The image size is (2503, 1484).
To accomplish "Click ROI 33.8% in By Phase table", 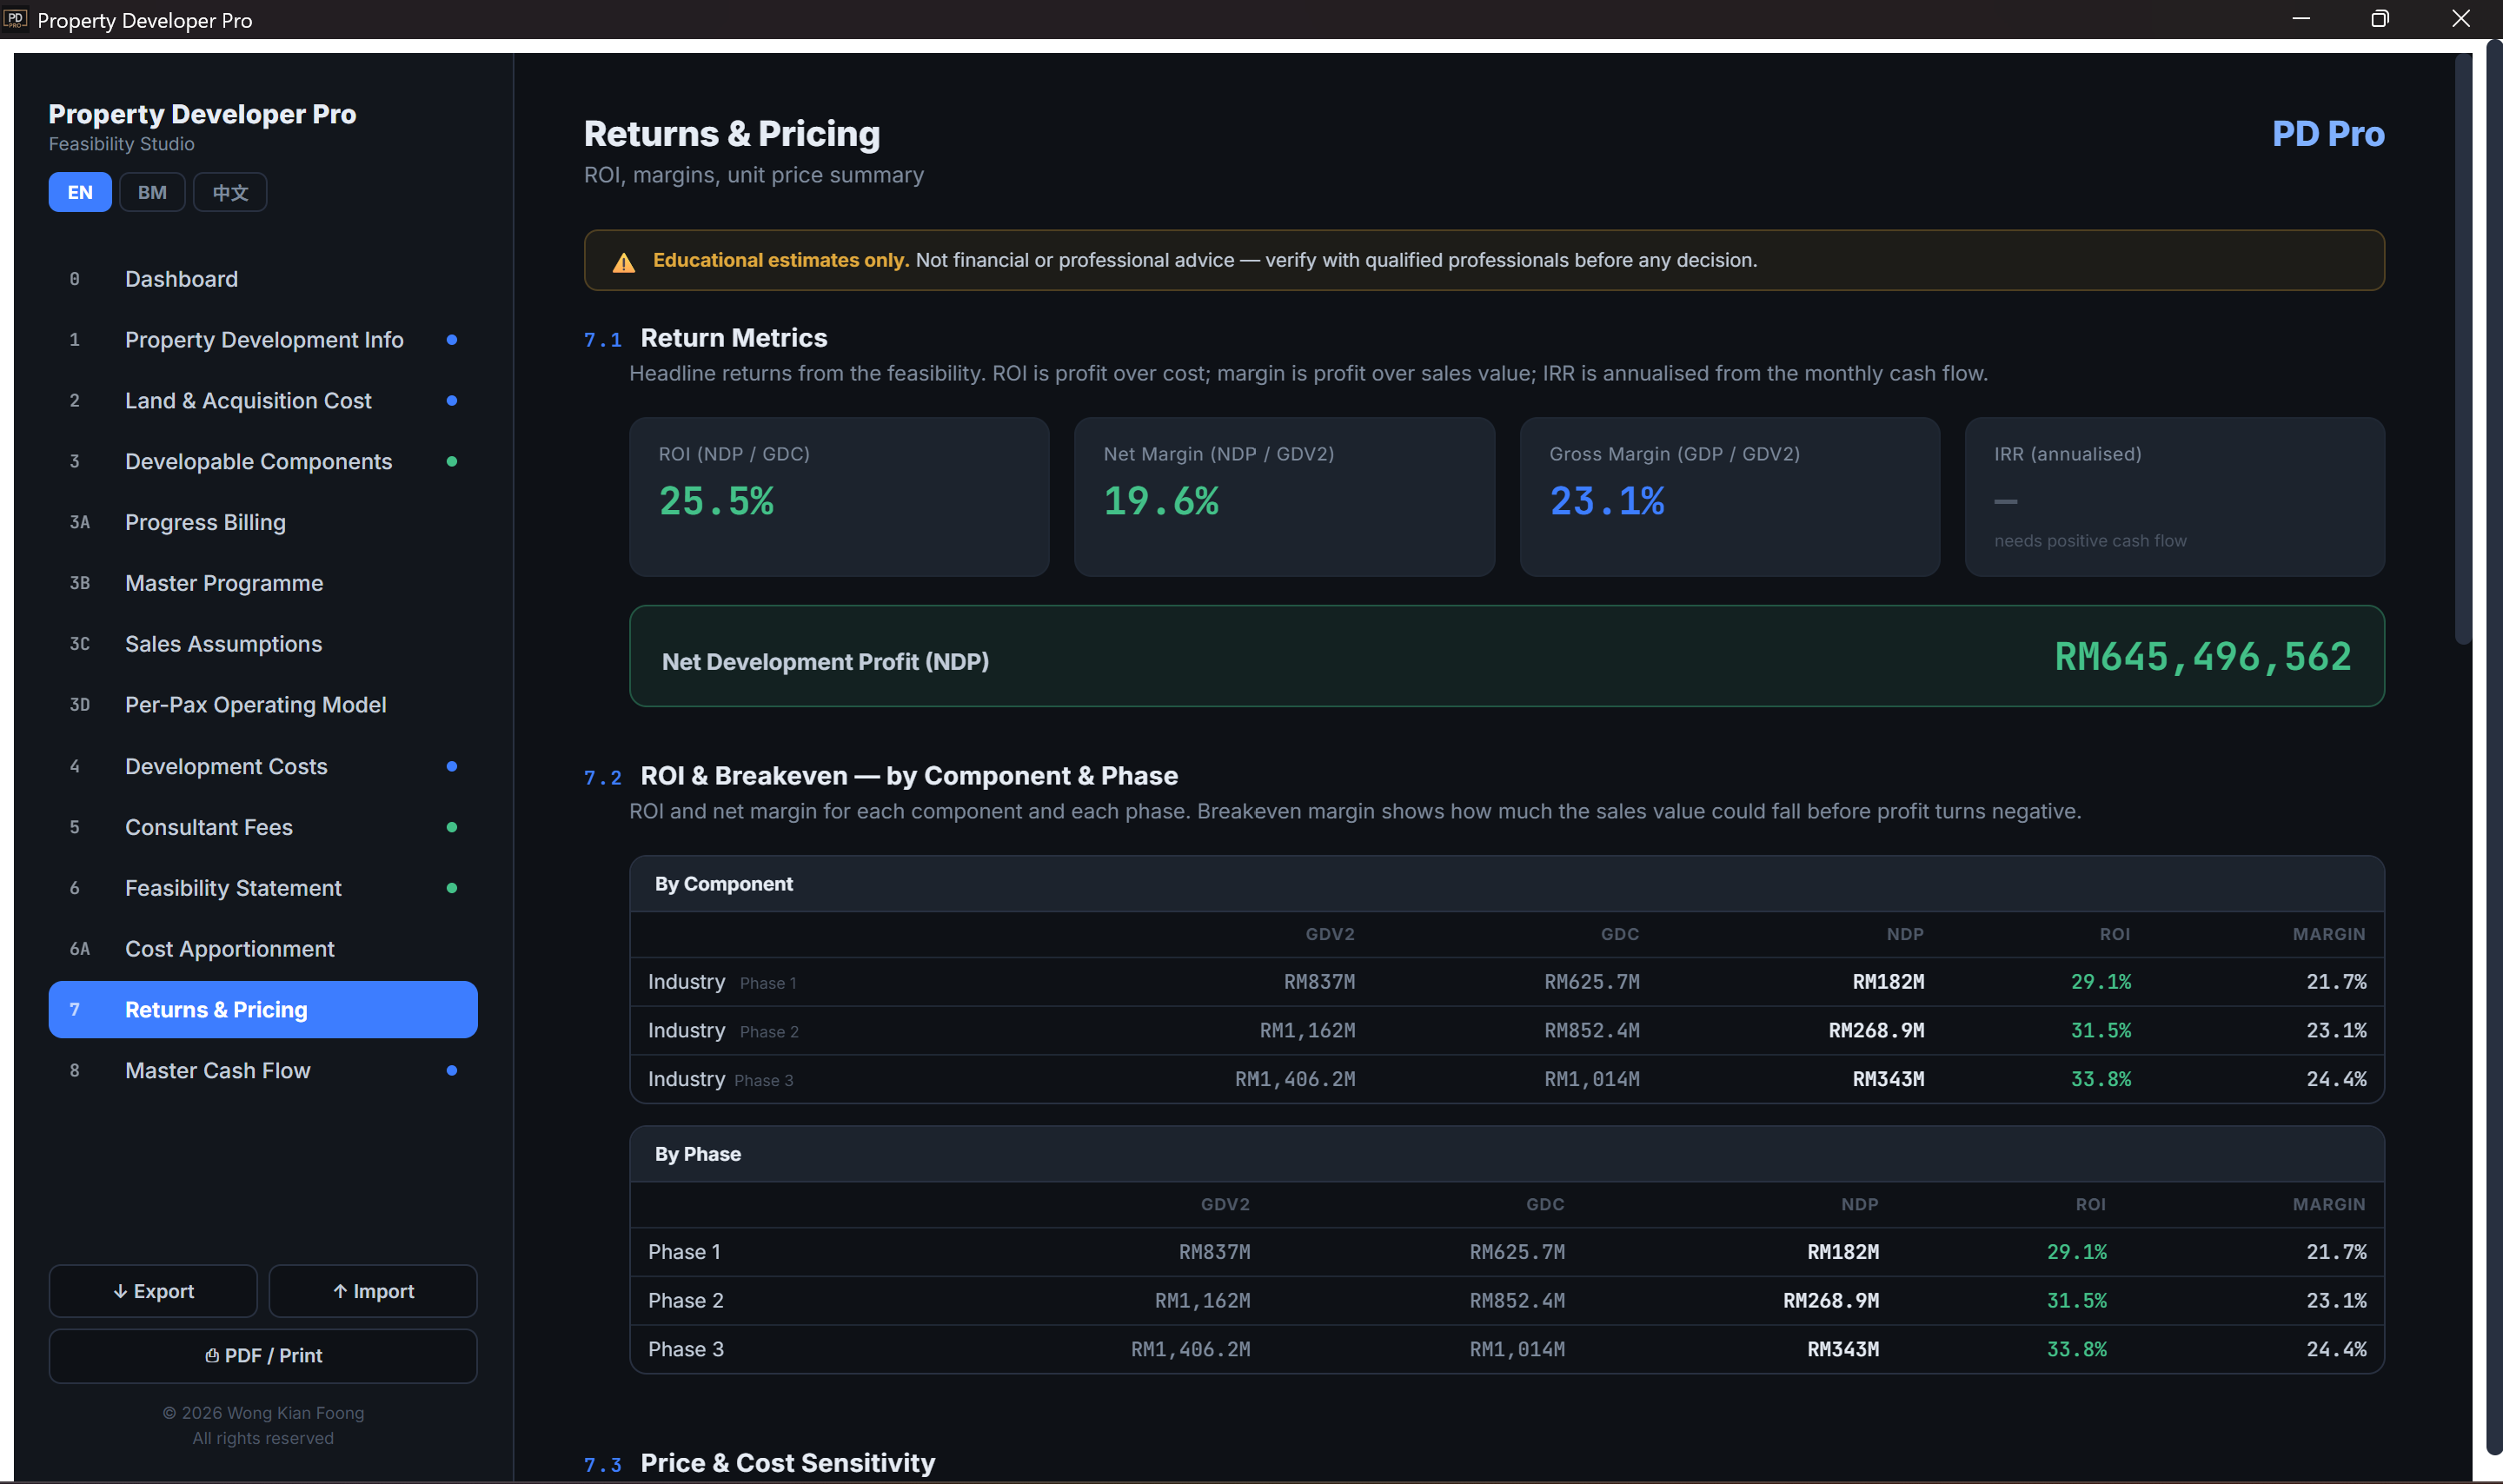I will (x=2077, y=1350).
